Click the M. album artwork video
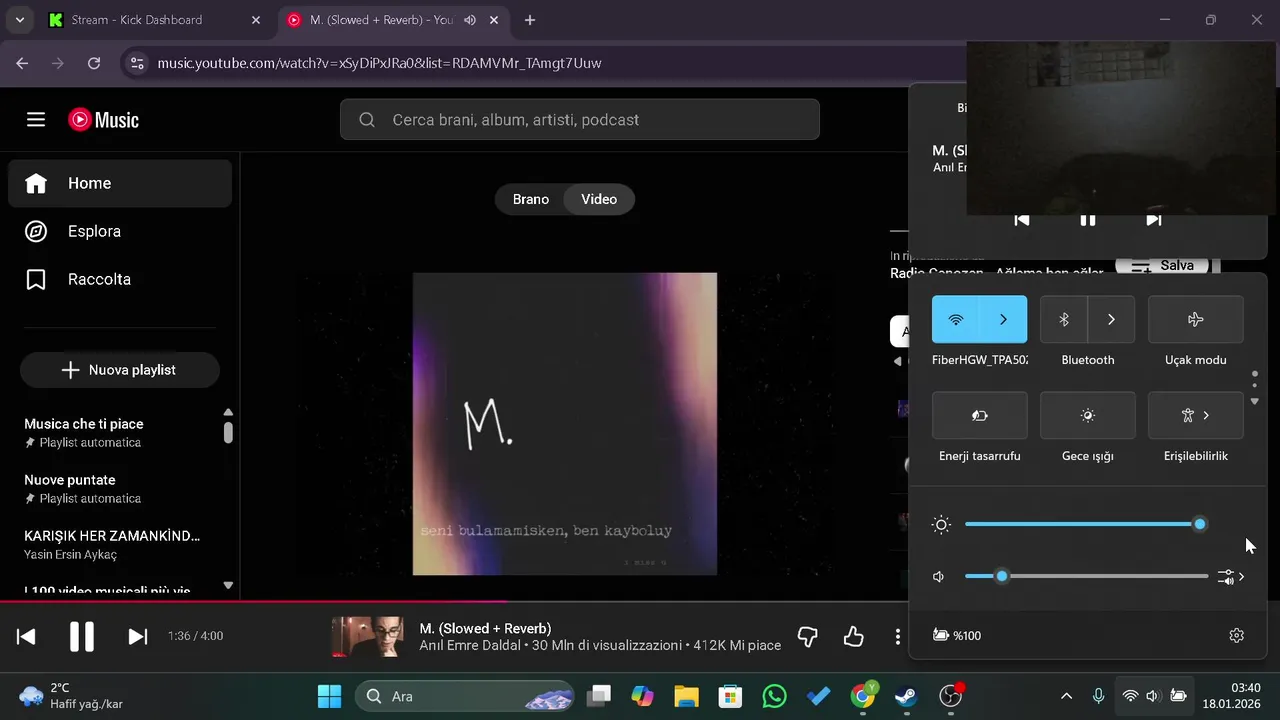Image resolution: width=1280 pixels, height=720 pixels. coord(565,424)
